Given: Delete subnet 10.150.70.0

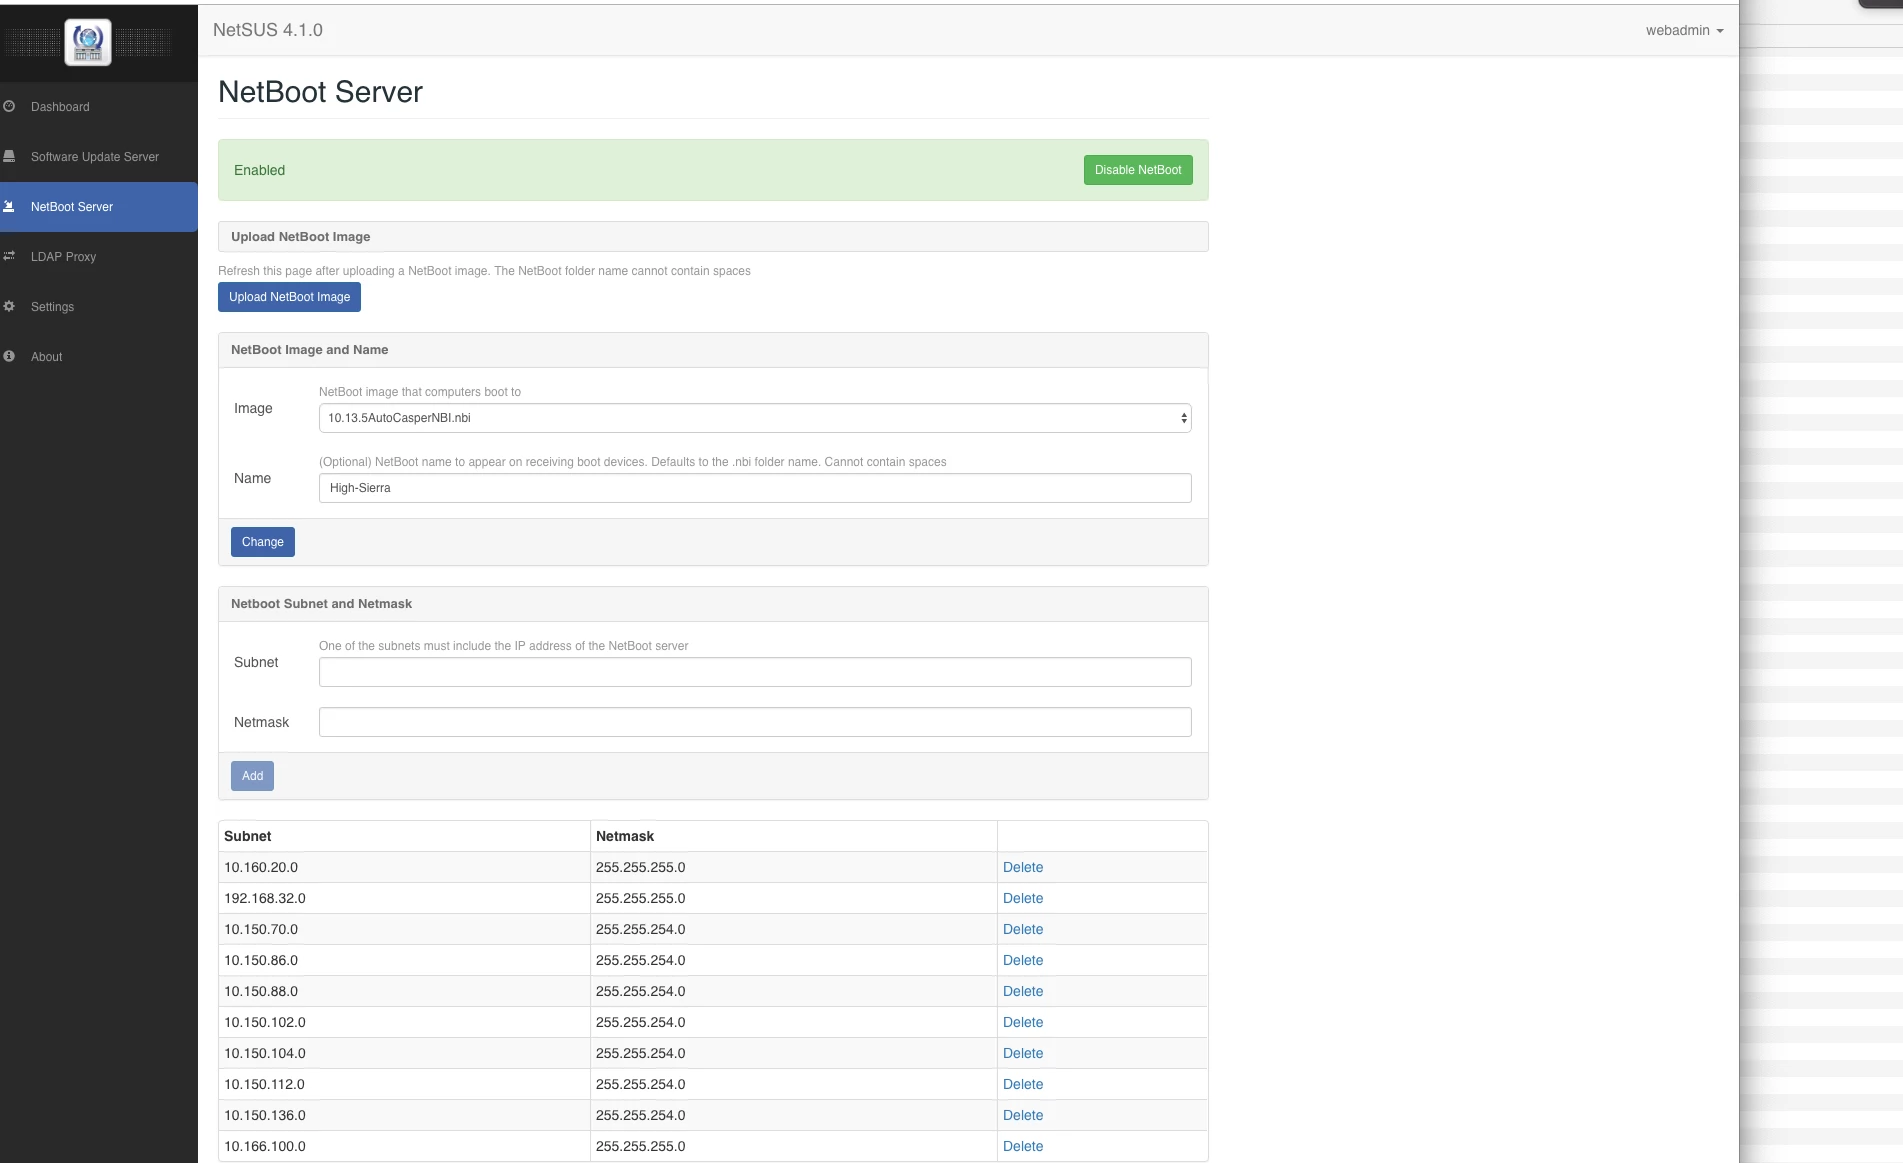Looking at the screenshot, I should pos(1023,929).
